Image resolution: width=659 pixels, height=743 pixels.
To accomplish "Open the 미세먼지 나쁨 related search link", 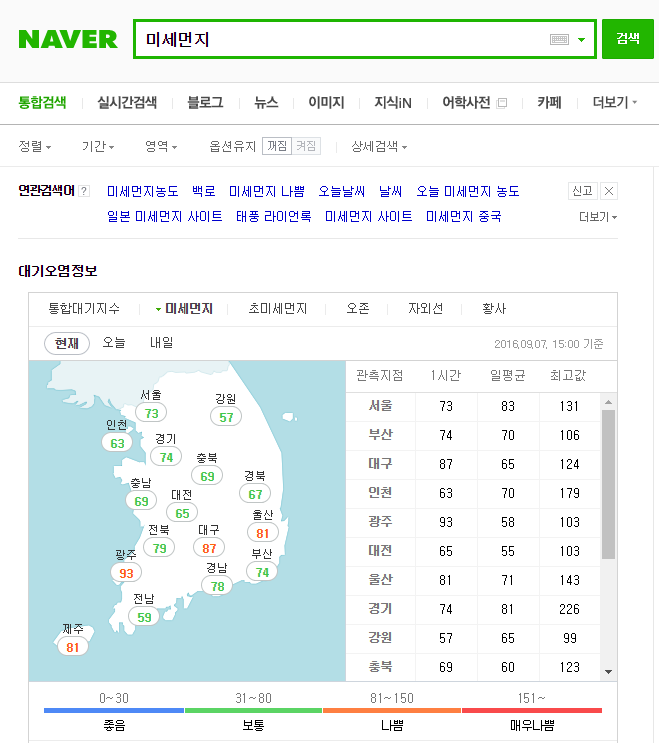I will click(267, 191).
